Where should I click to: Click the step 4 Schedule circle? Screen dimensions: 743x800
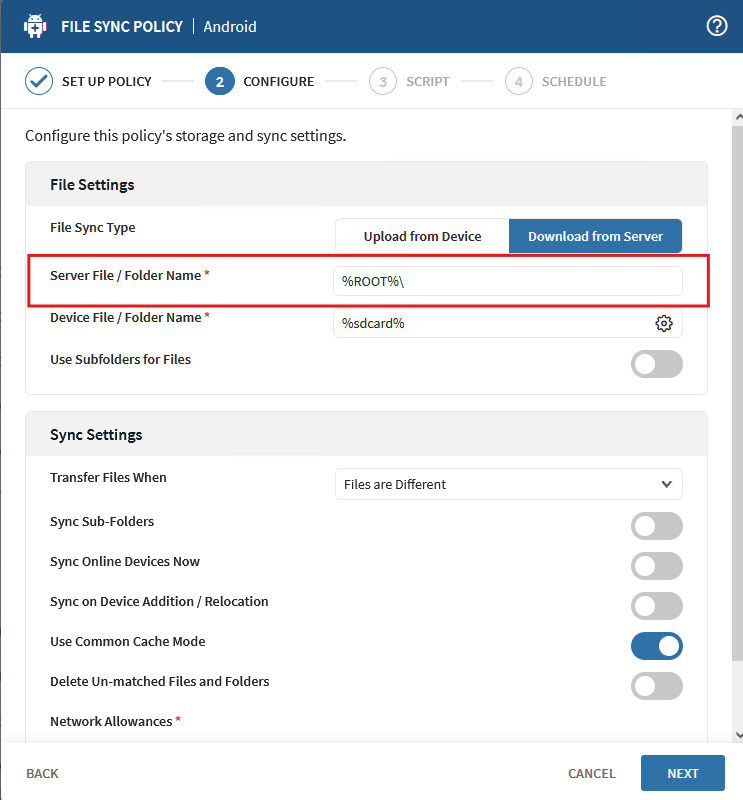518,81
